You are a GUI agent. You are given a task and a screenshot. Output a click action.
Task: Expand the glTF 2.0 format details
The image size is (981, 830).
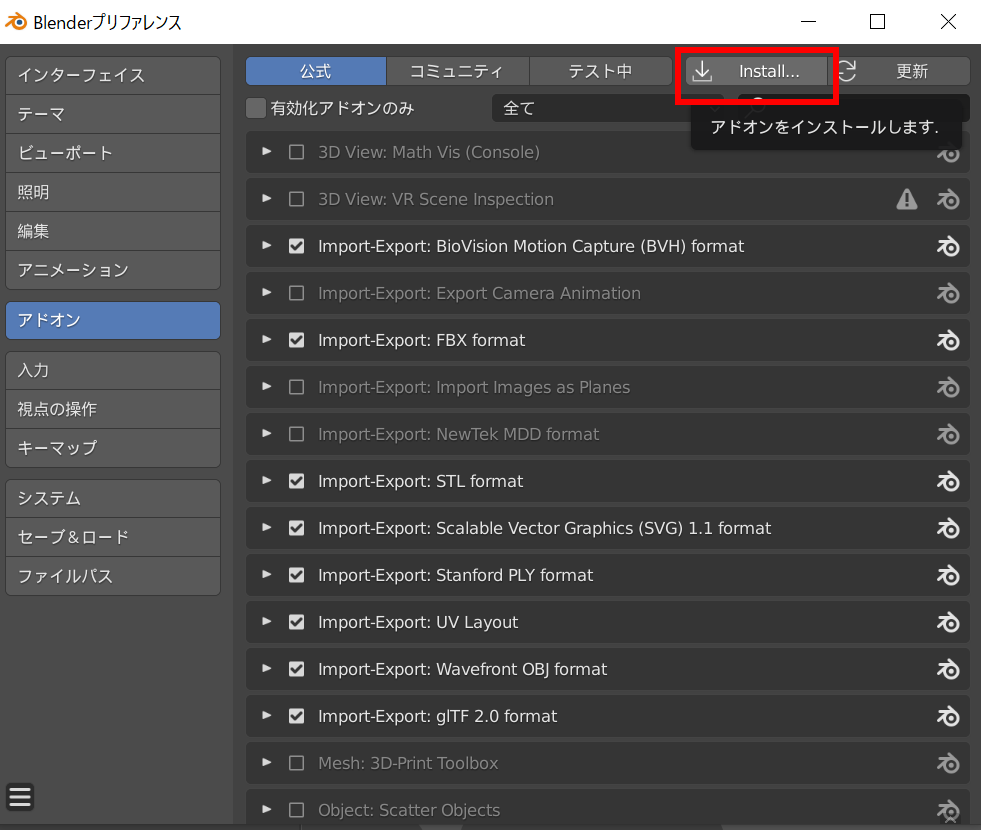(267, 715)
